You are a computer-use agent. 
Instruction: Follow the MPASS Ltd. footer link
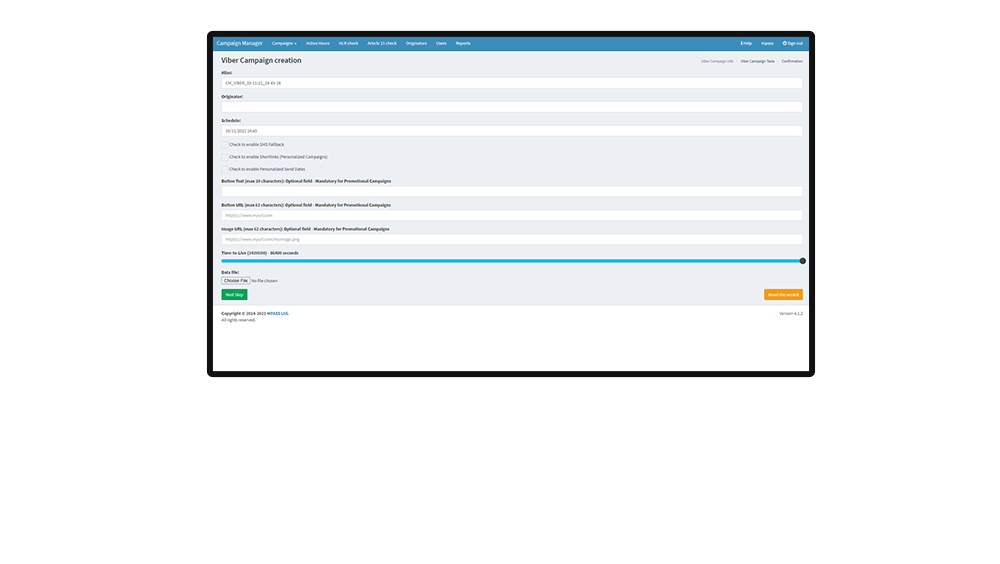pos(278,313)
